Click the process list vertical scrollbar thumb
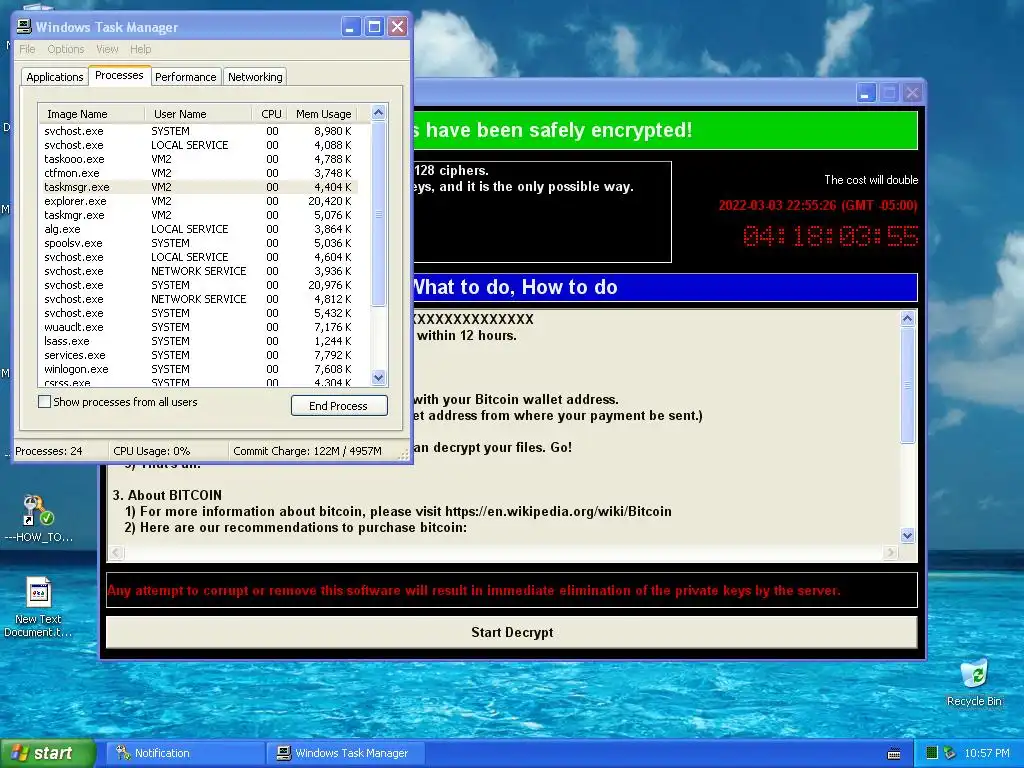 (x=378, y=214)
